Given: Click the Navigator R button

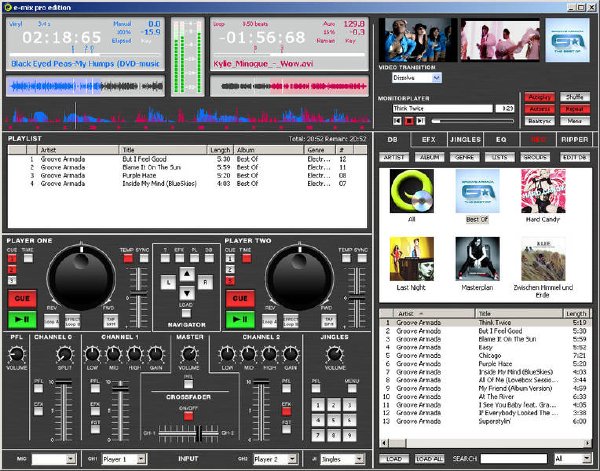Looking at the screenshot, I should coord(205,282).
